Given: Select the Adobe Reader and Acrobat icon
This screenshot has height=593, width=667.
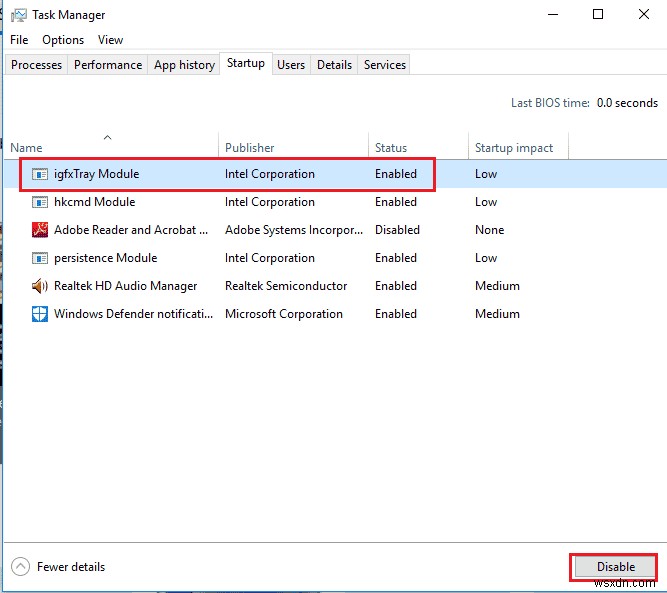Looking at the screenshot, I should [x=40, y=230].
